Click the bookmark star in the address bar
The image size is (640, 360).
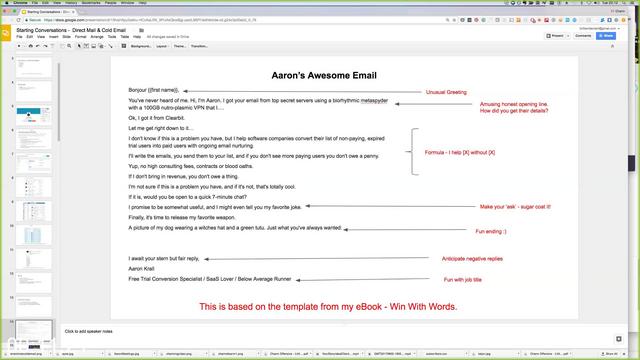point(454,20)
